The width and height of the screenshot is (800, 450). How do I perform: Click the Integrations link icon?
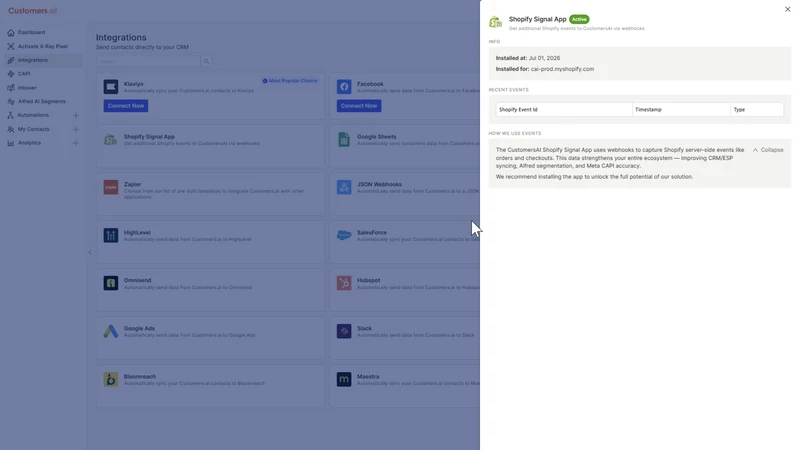point(11,60)
